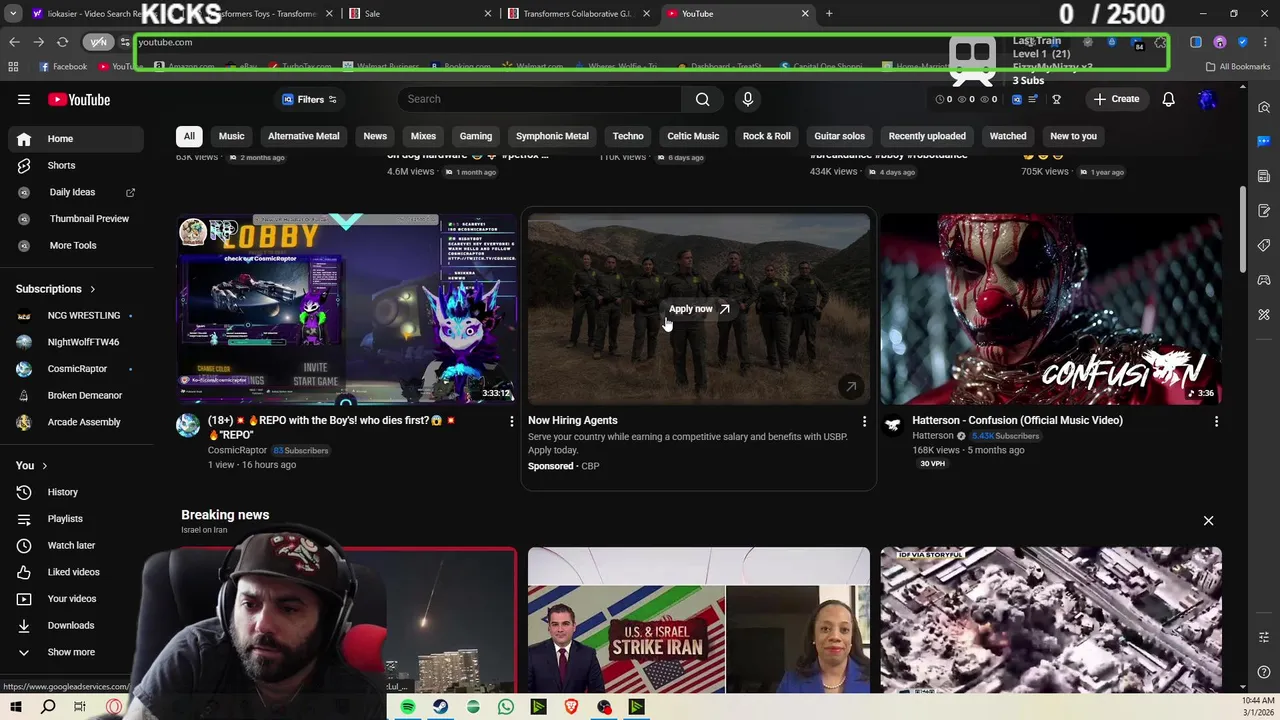The width and height of the screenshot is (1280, 720).
Task: Click Apply now on the ad
Action: (699, 309)
